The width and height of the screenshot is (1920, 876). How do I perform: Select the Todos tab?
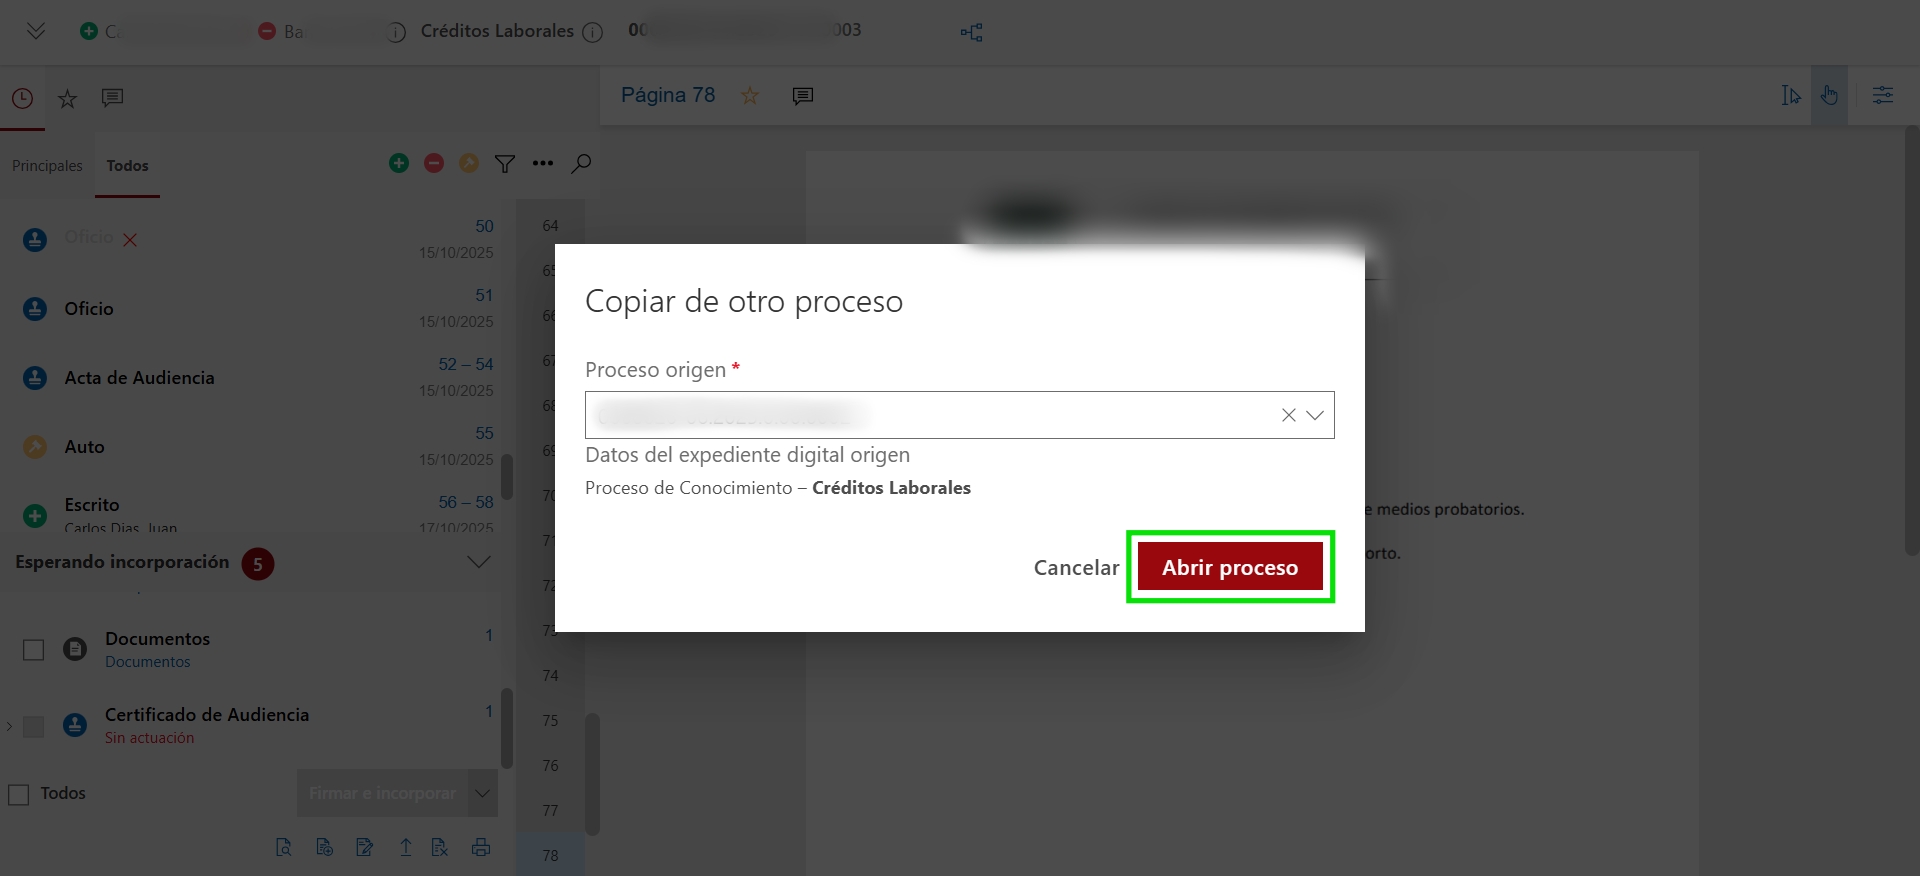(x=128, y=166)
